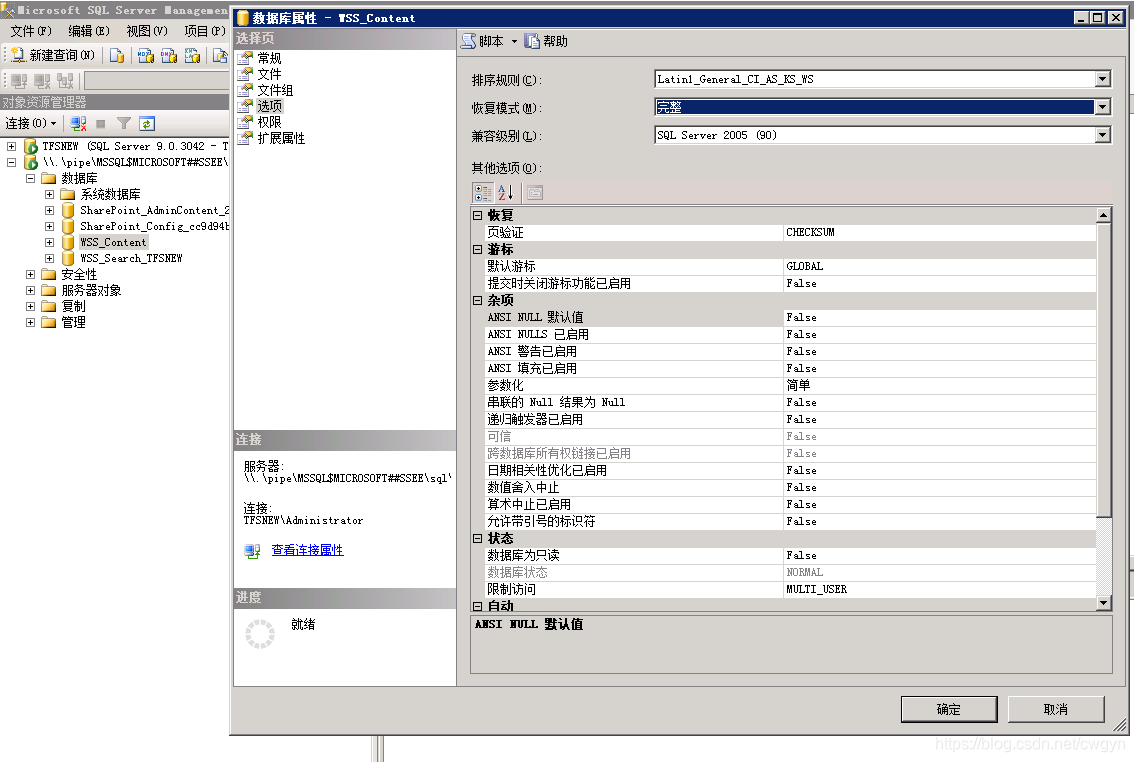Open the 恢复模式 recovery model dropdown
1134x762 pixels.
click(1102, 107)
